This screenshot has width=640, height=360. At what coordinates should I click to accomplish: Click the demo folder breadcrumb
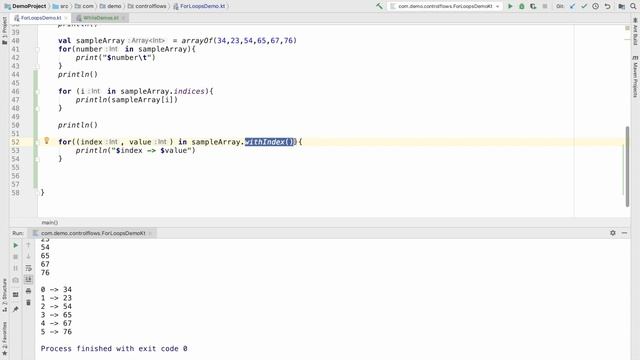pyautogui.click(x=110, y=6)
